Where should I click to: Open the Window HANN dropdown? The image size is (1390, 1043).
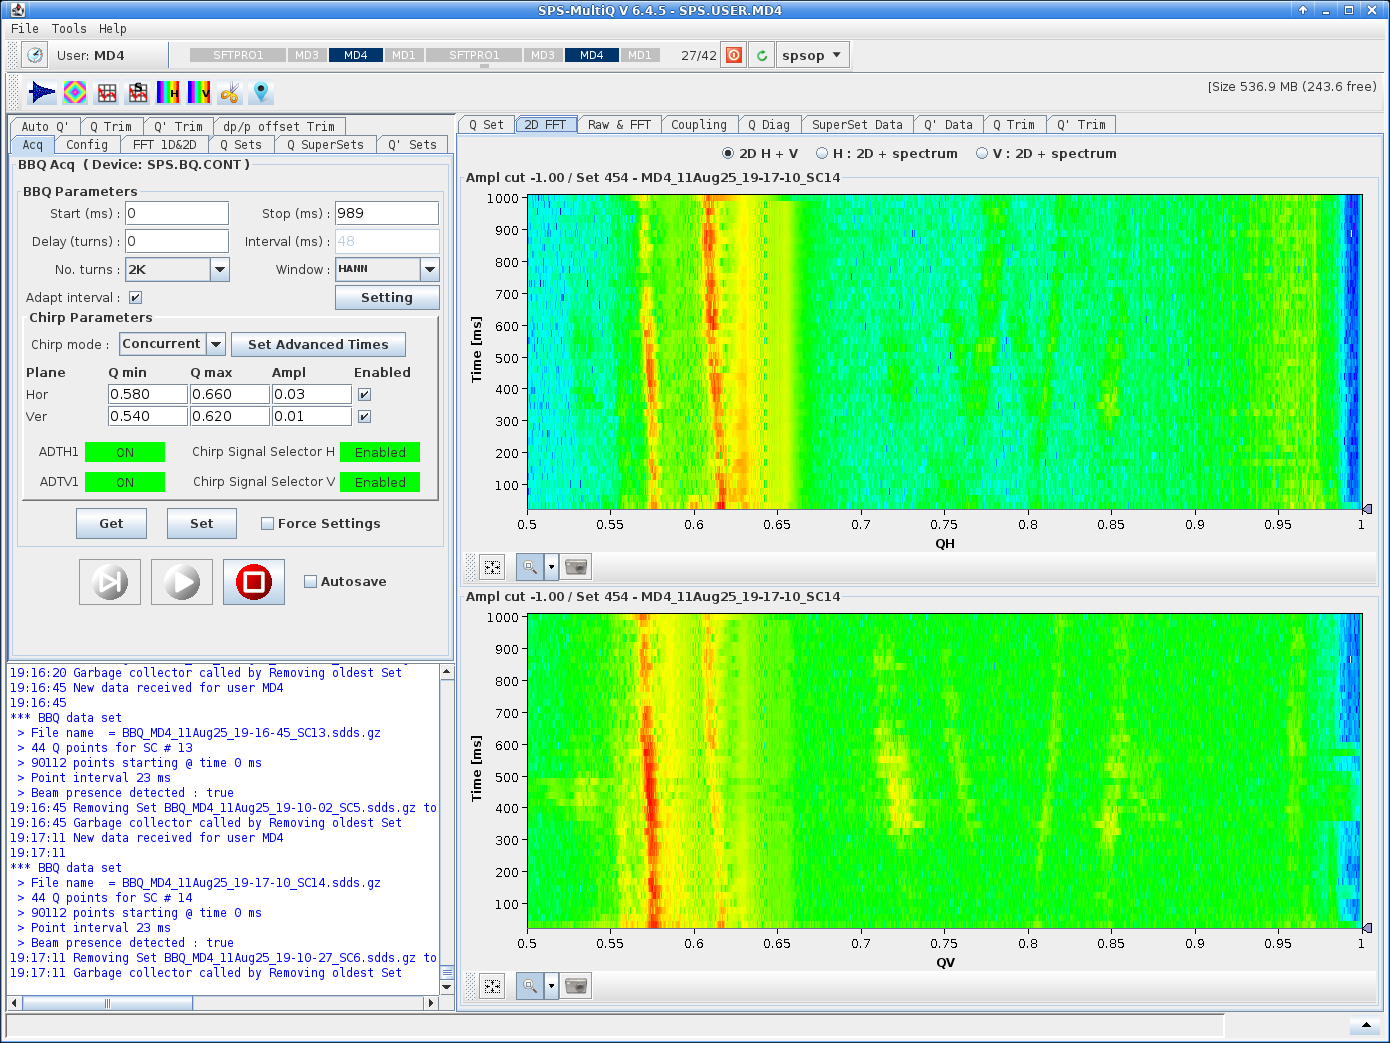(429, 269)
